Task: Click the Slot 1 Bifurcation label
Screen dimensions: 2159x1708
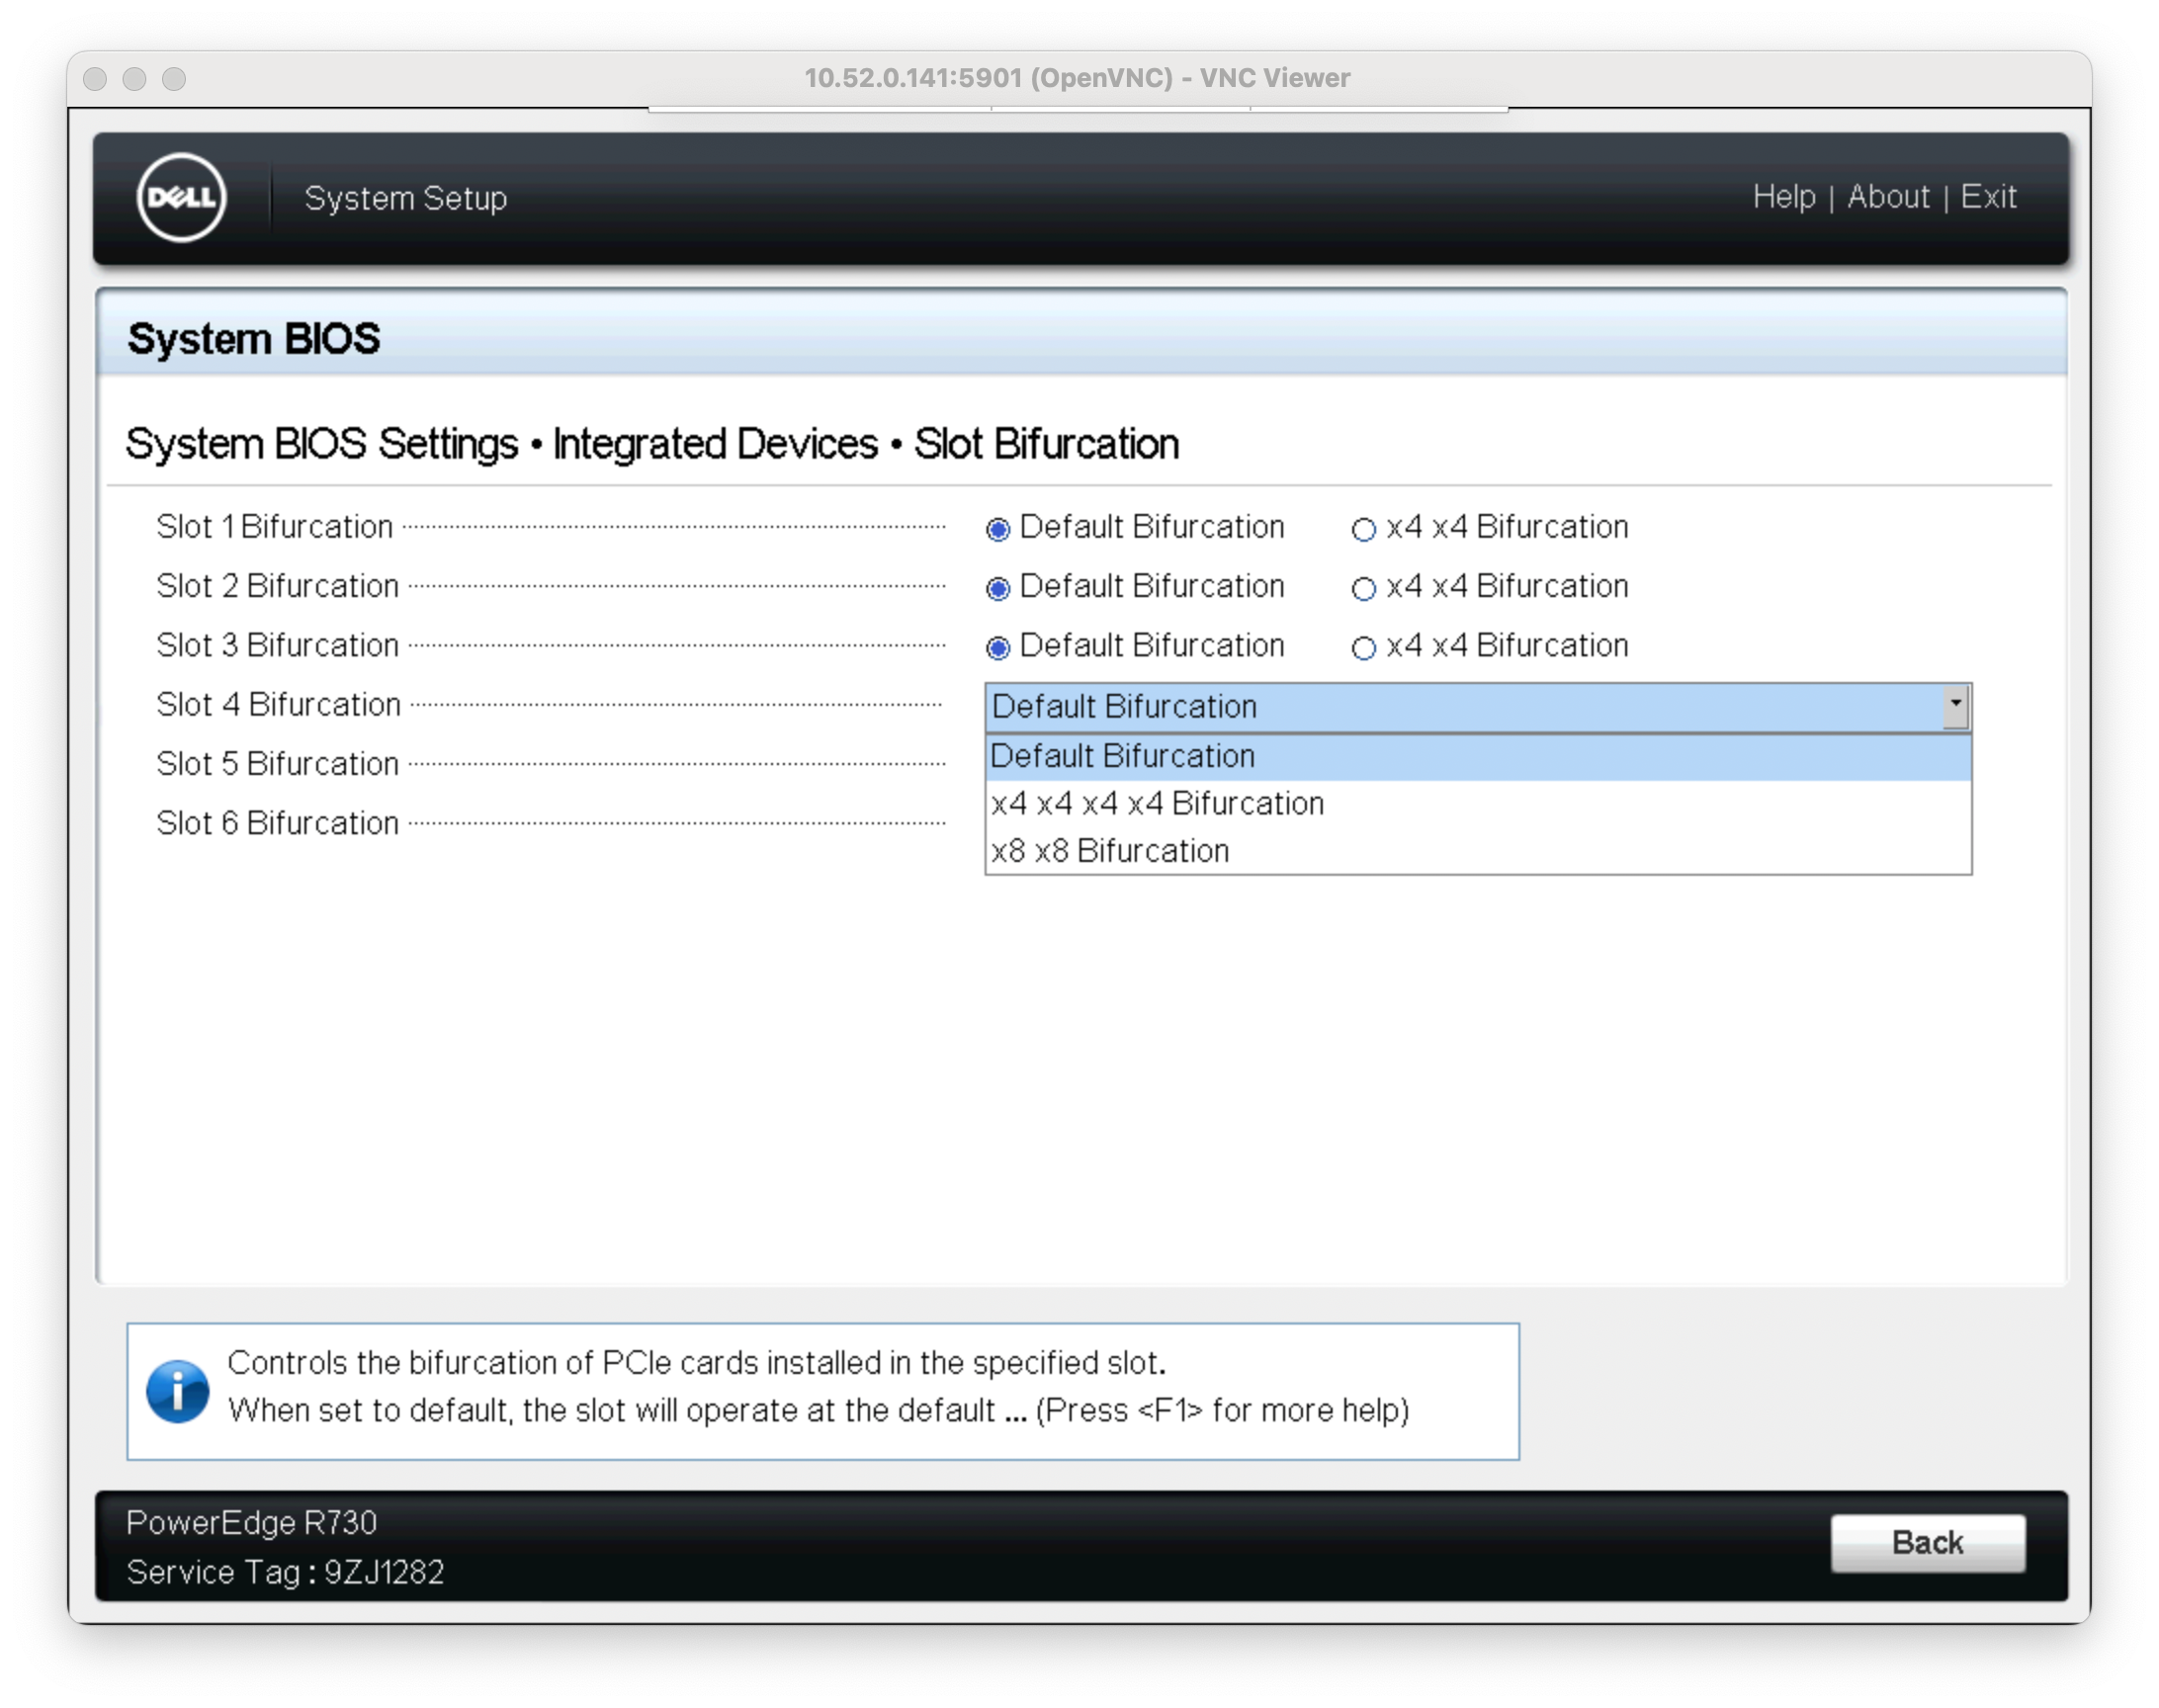Action: pos(274,527)
